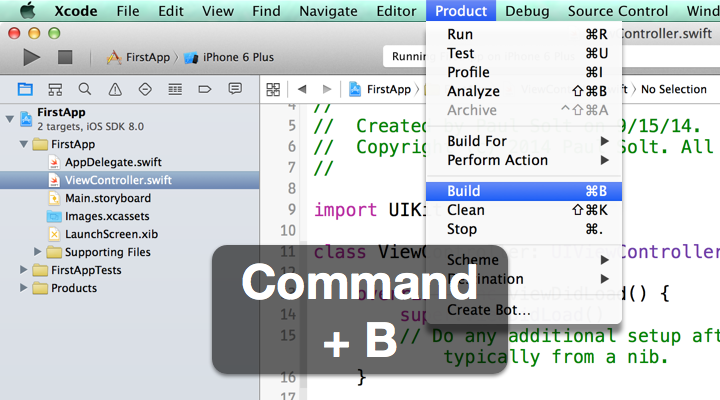Collapse the FirstApp group folder triangle
Image resolution: width=720 pixels, height=400 pixels.
(24, 144)
